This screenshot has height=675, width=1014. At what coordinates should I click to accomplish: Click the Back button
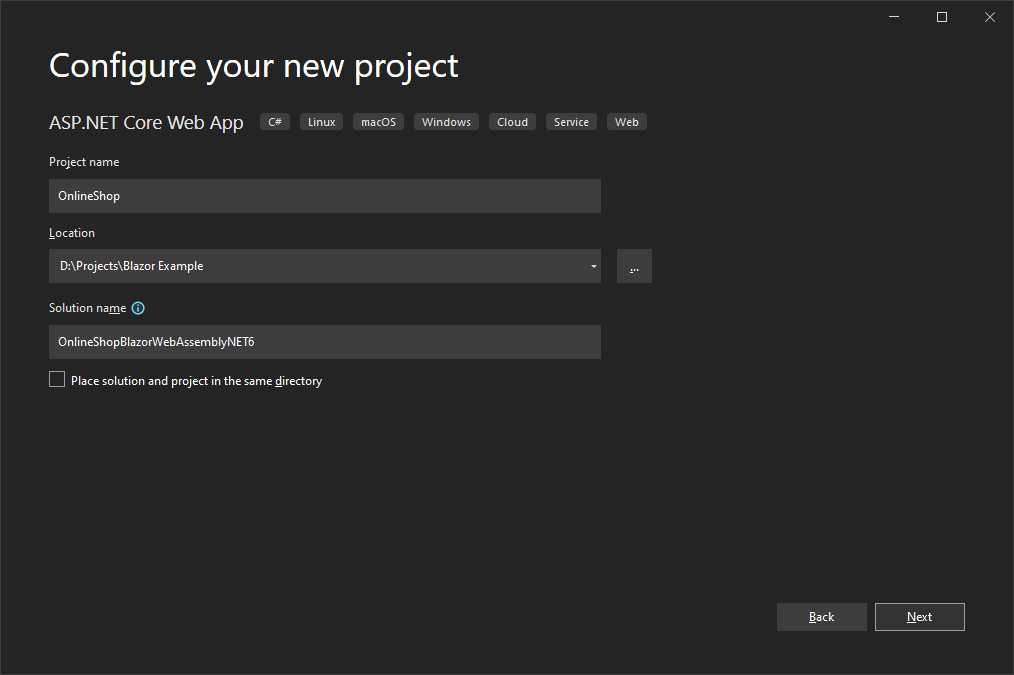pos(821,617)
